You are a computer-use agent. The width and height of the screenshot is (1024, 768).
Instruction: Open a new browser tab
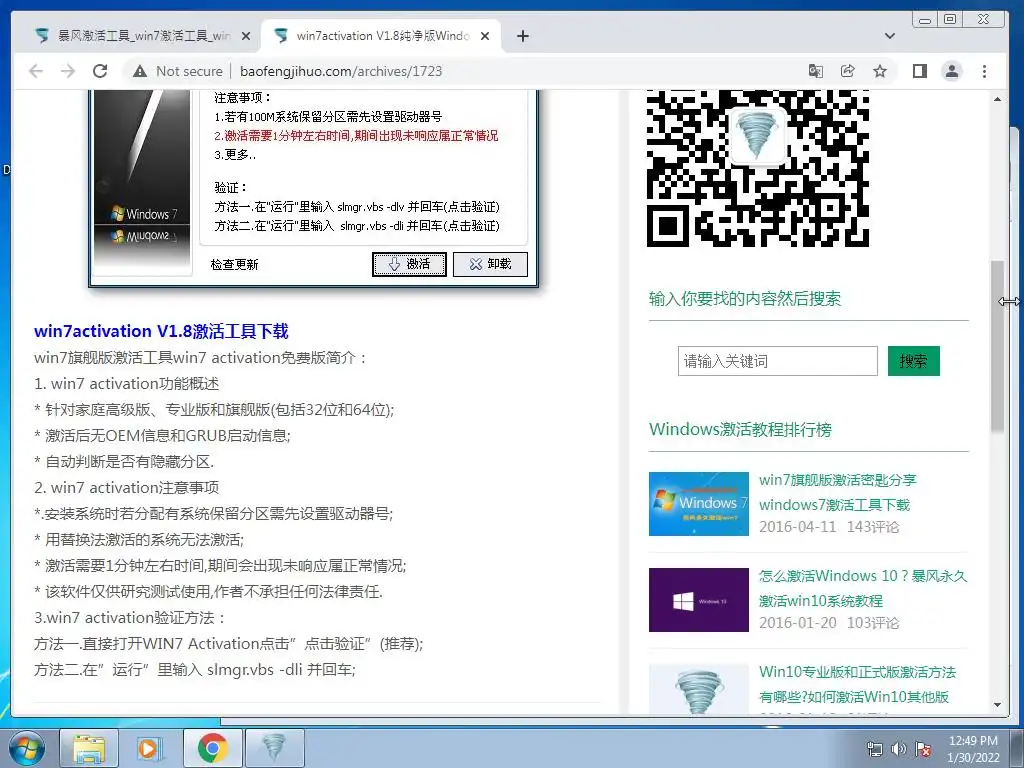click(x=522, y=36)
